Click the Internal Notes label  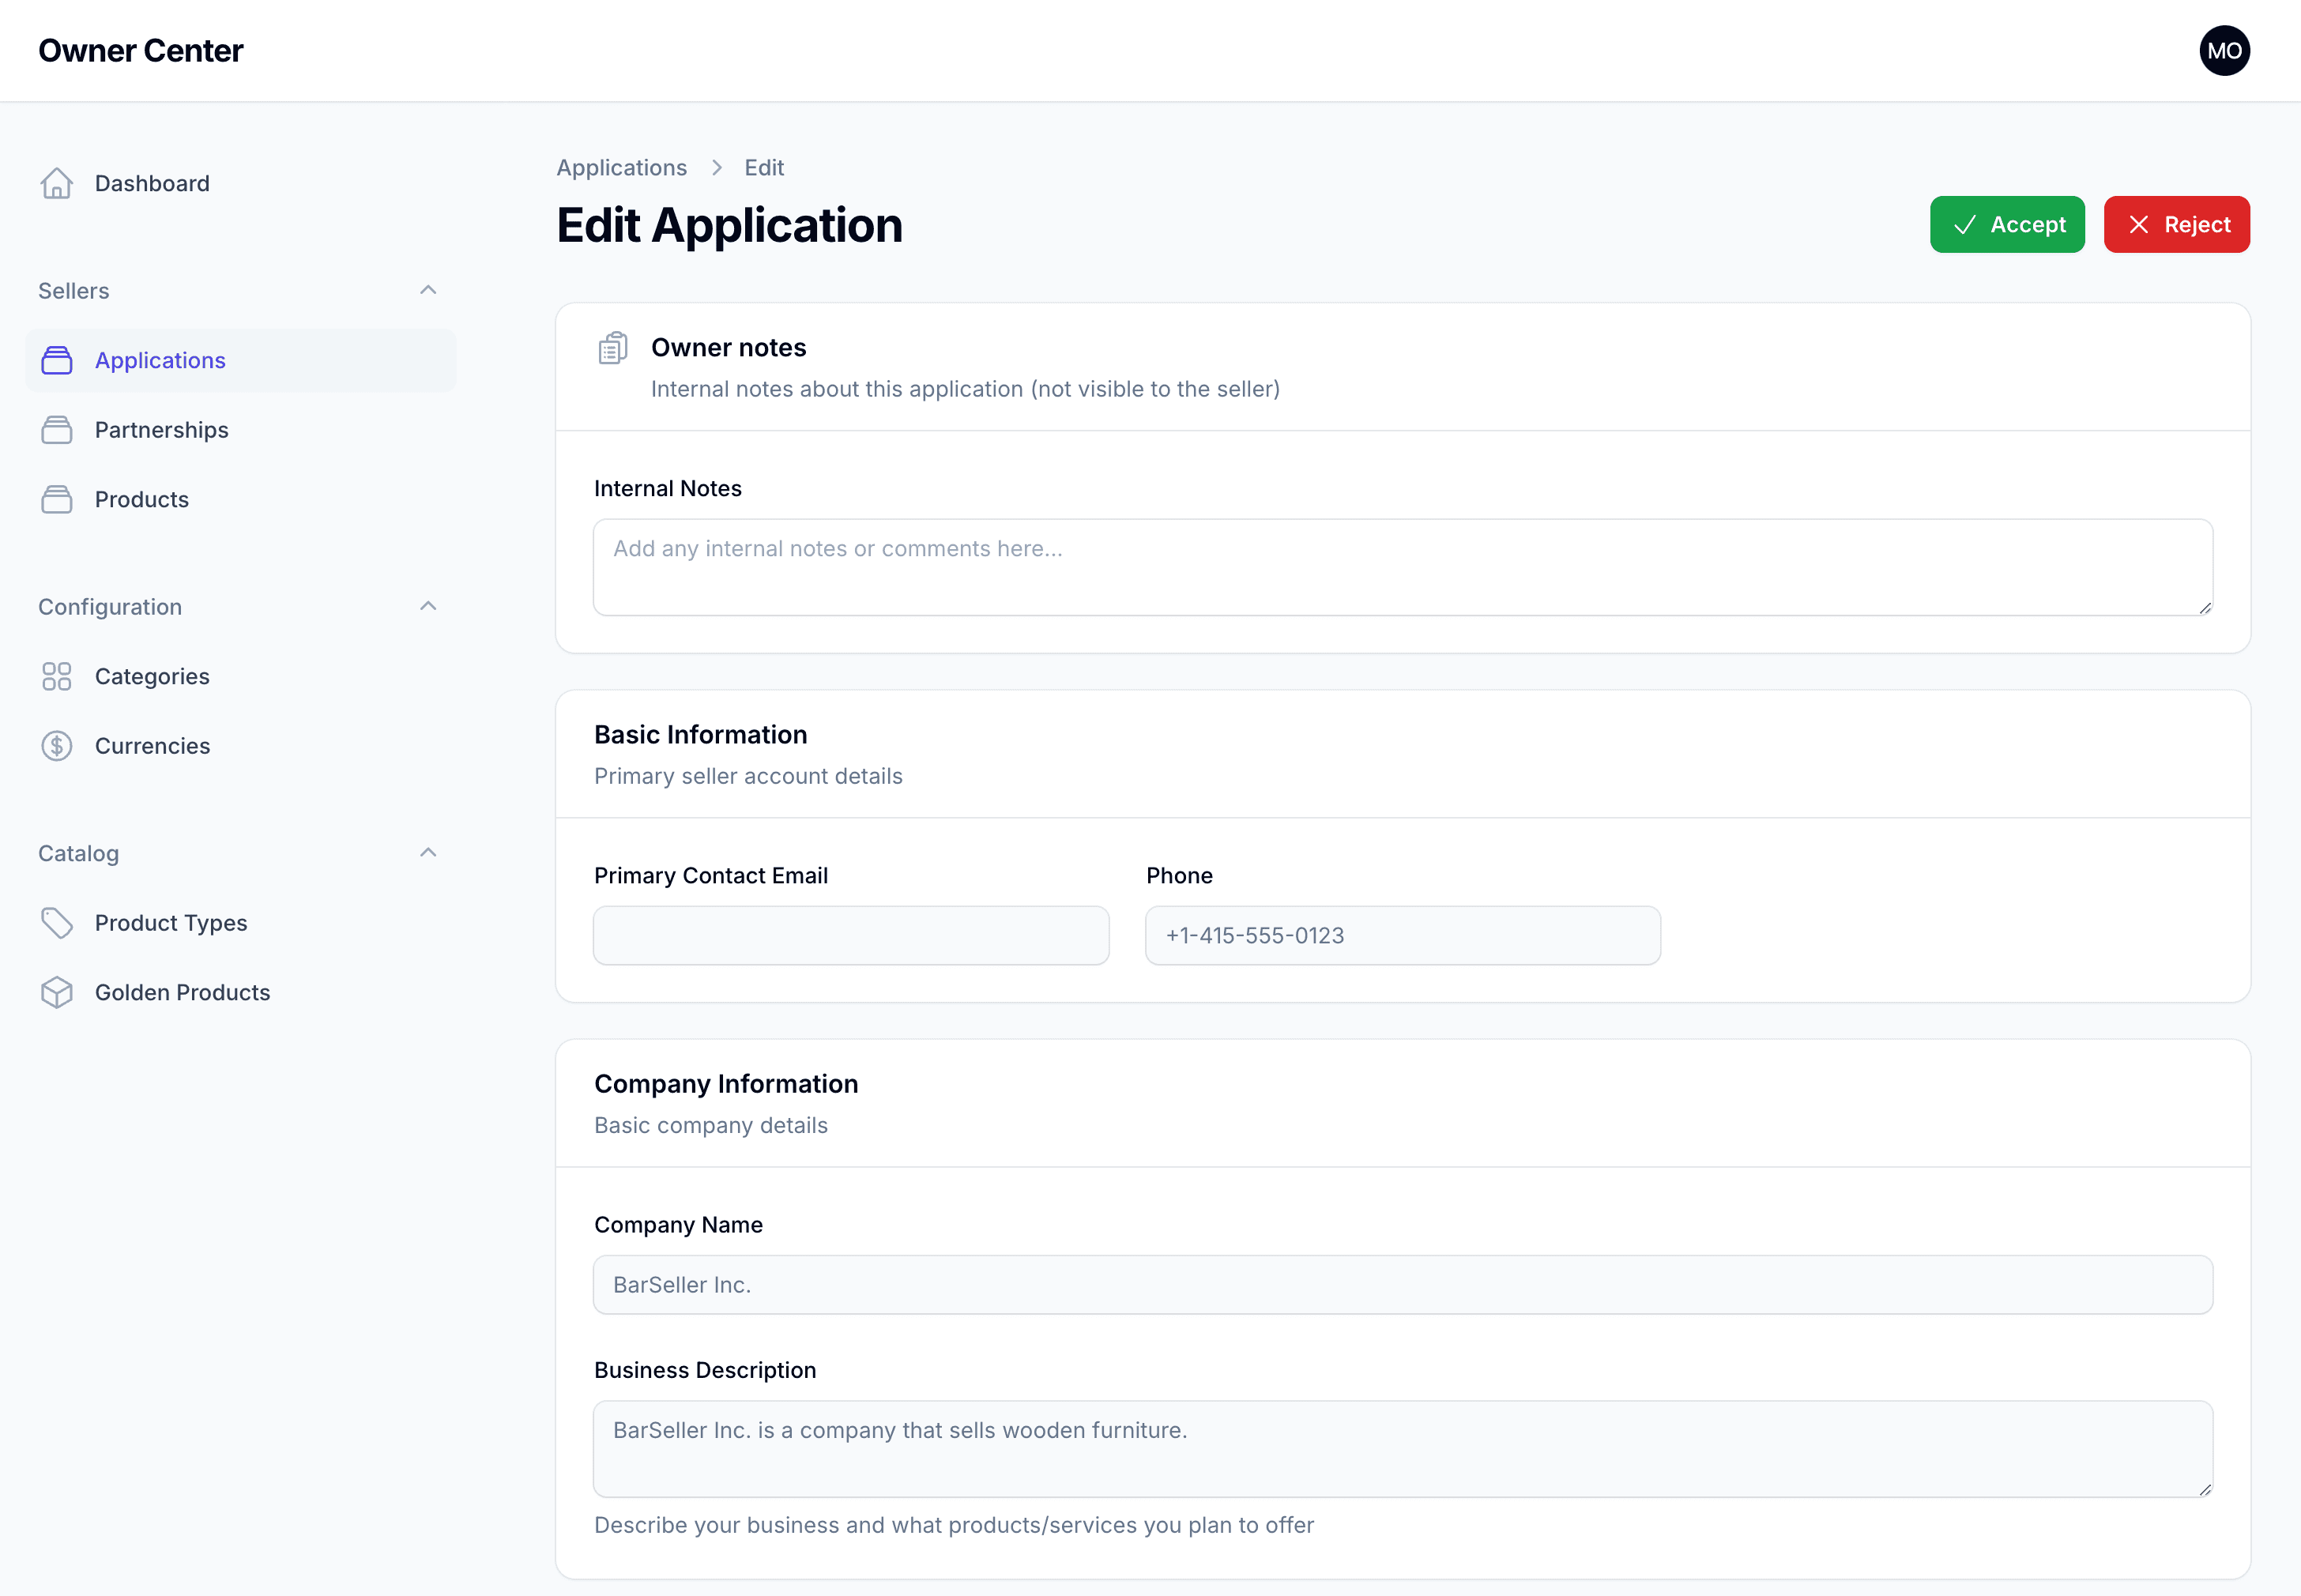click(668, 488)
